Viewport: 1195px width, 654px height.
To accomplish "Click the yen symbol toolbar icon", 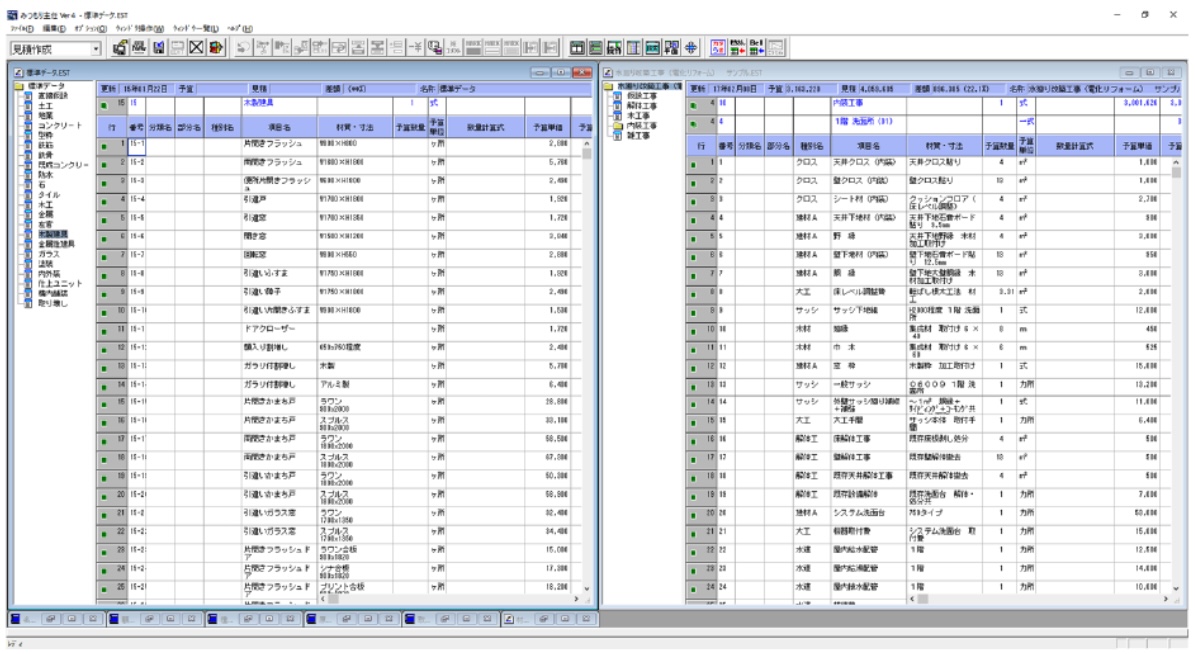I will coord(415,48).
